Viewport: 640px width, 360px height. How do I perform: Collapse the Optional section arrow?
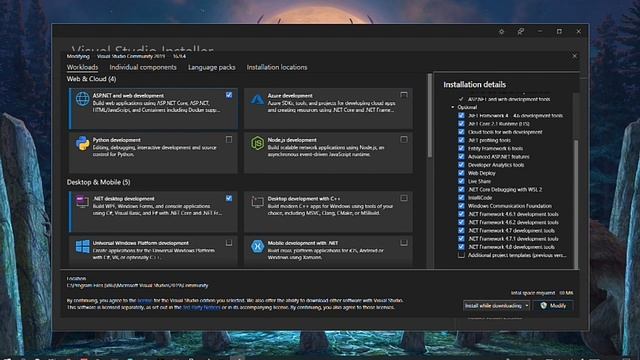coord(453,107)
